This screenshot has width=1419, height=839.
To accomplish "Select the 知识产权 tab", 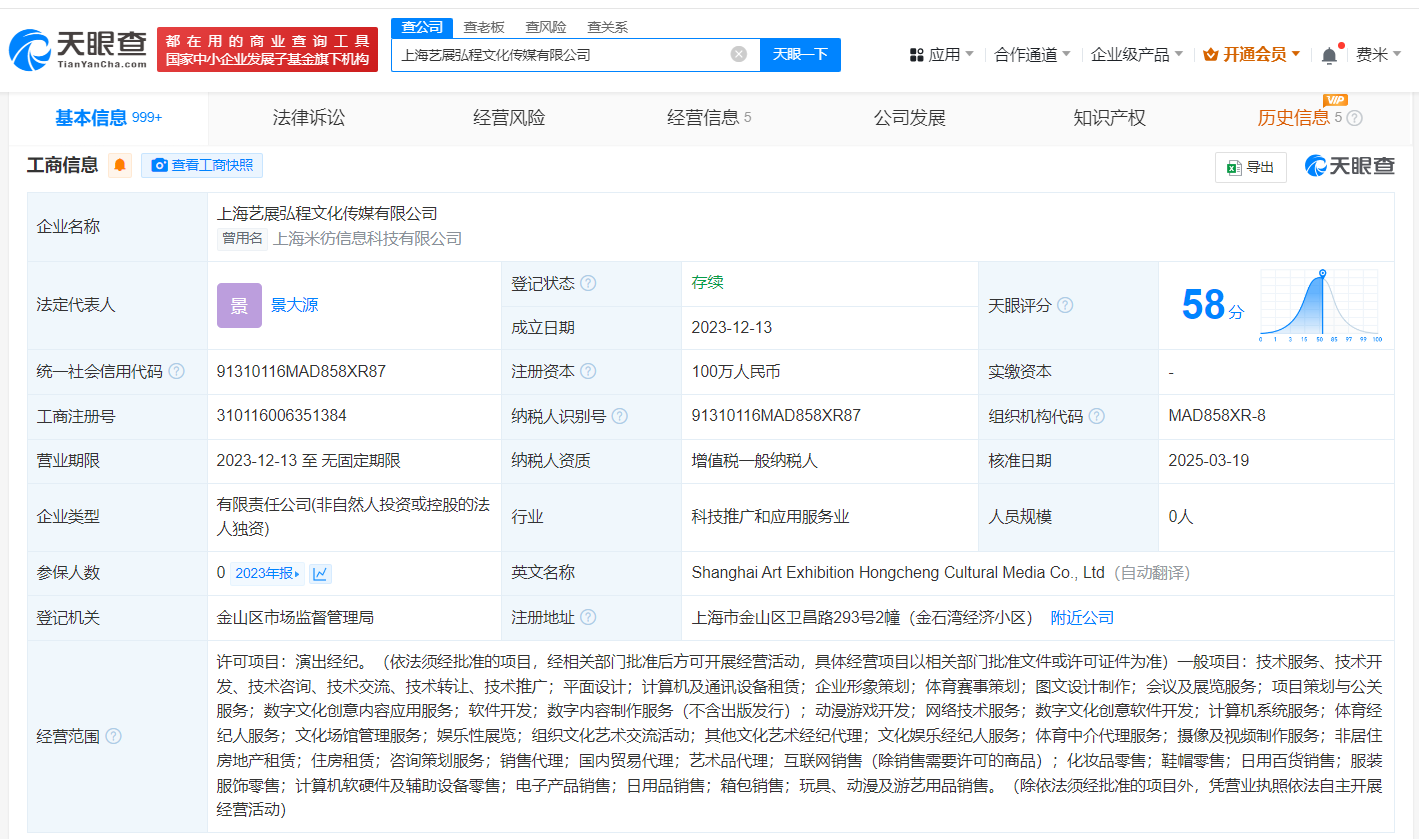I will (1109, 118).
